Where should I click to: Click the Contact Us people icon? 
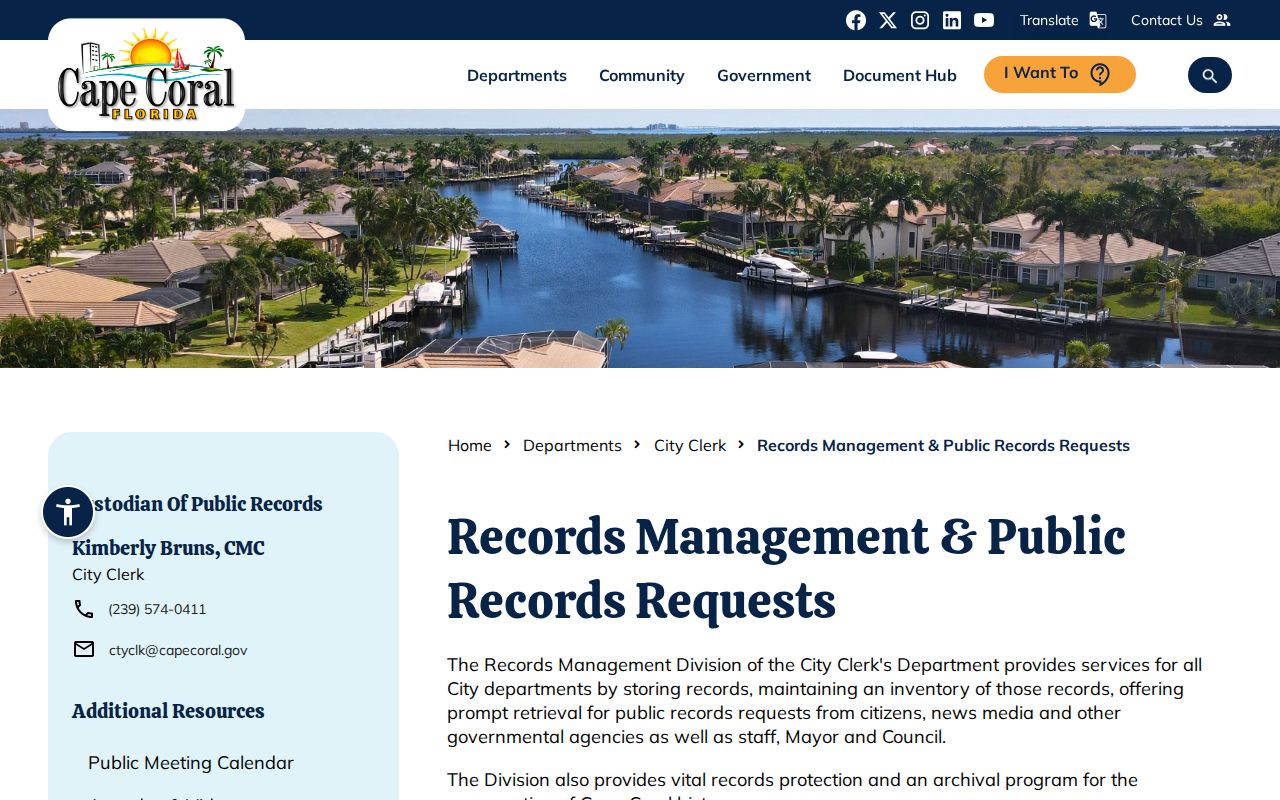click(x=1222, y=20)
